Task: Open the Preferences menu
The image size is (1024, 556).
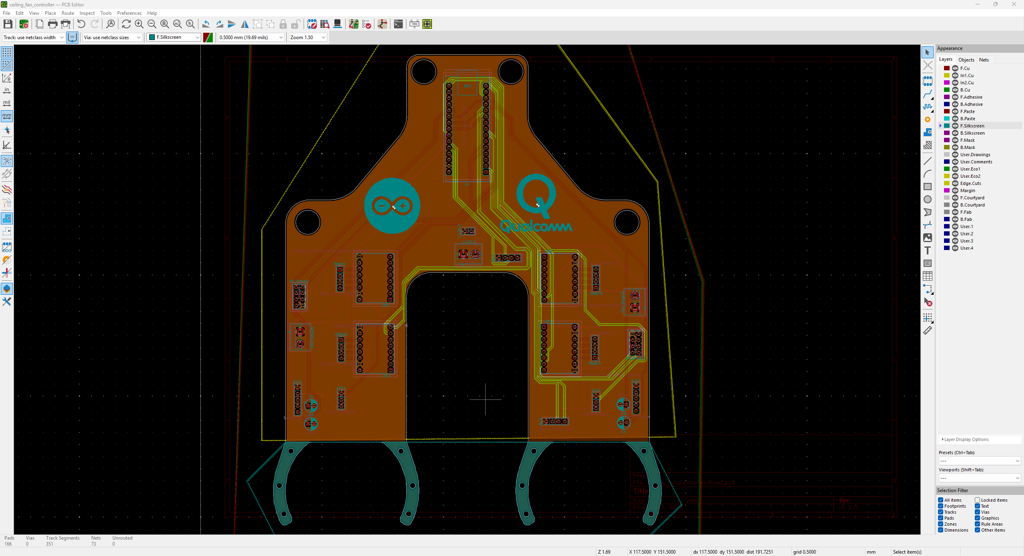Action: click(129, 13)
